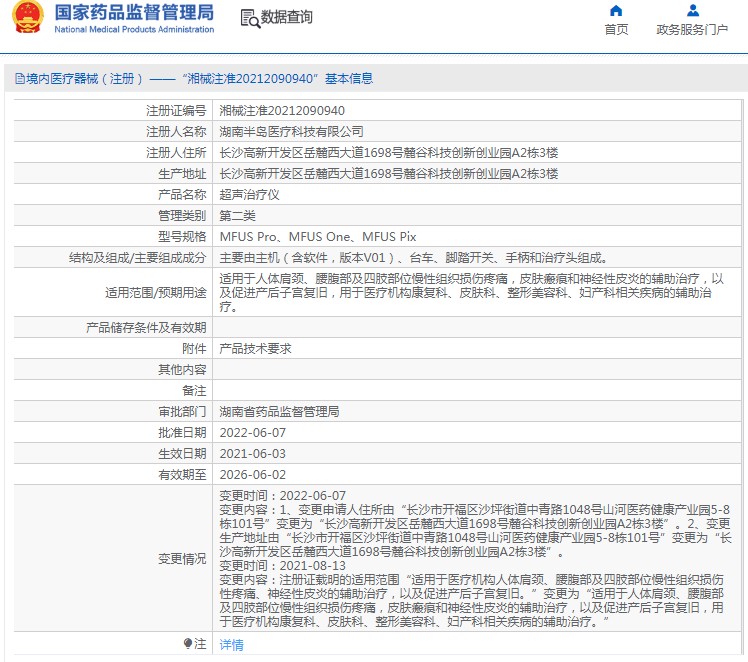This screenshot has height=662, width=748.
Task: Click expiry date 2026-06-02
Action: 253,475
